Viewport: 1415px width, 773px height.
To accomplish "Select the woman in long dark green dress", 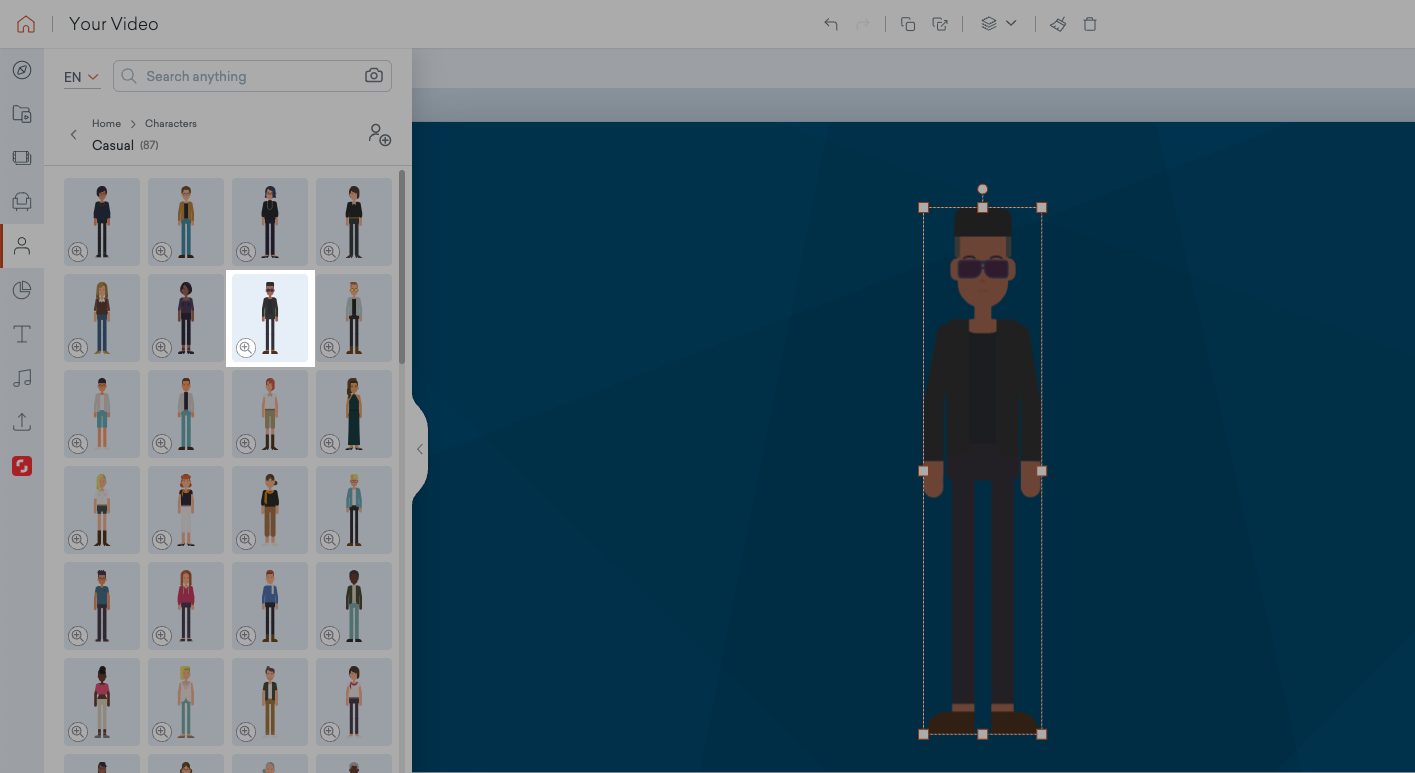I will [354, 414].
